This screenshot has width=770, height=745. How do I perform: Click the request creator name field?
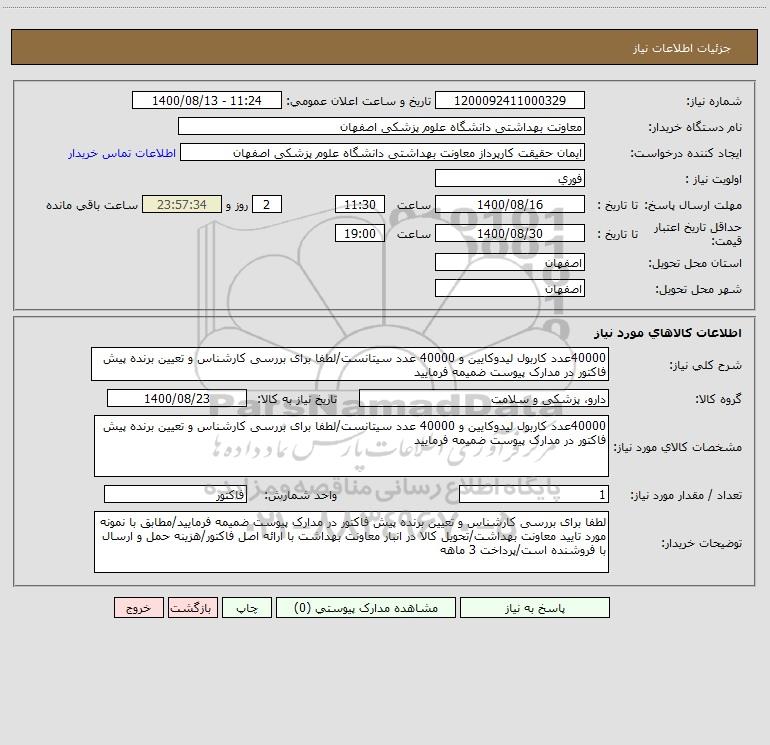click(x=383, y=152)
